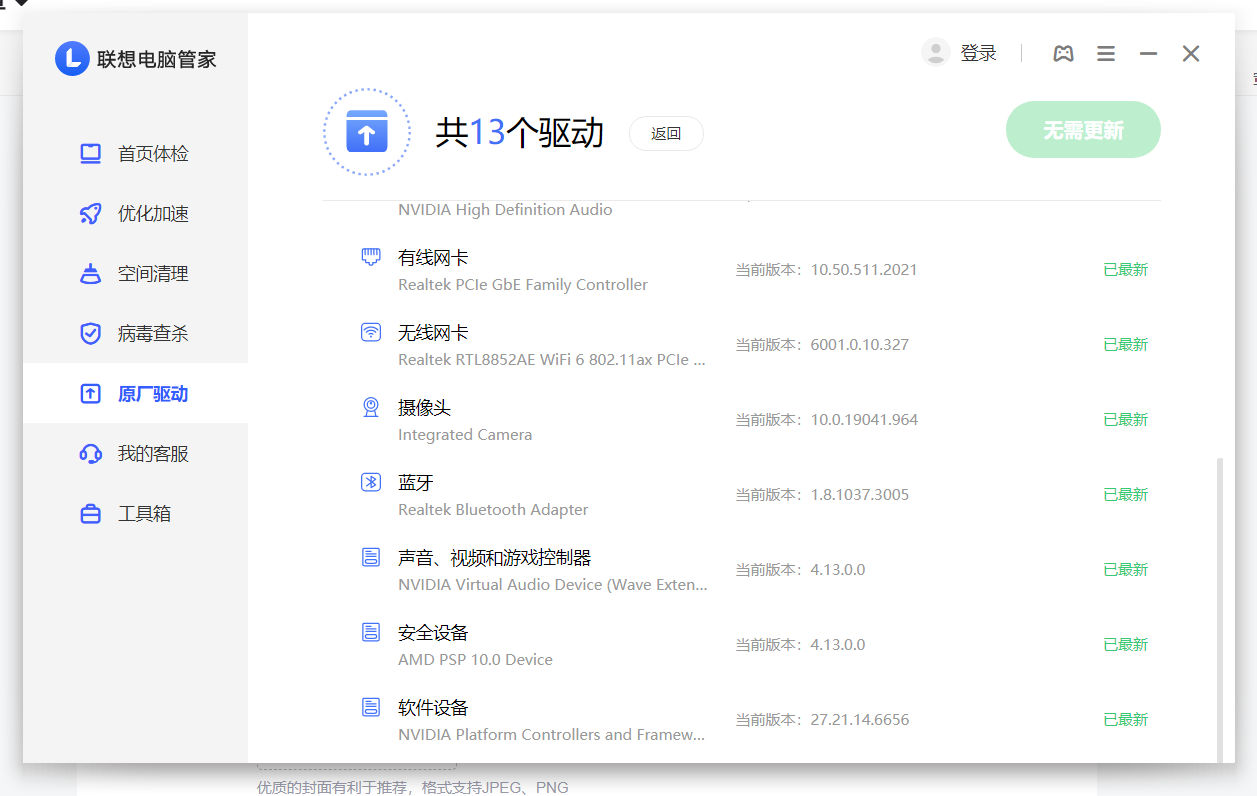Open the hamburger menu icon
Image resolution: width=1257 pixels, height=796 pixels.
(1106, 54)
